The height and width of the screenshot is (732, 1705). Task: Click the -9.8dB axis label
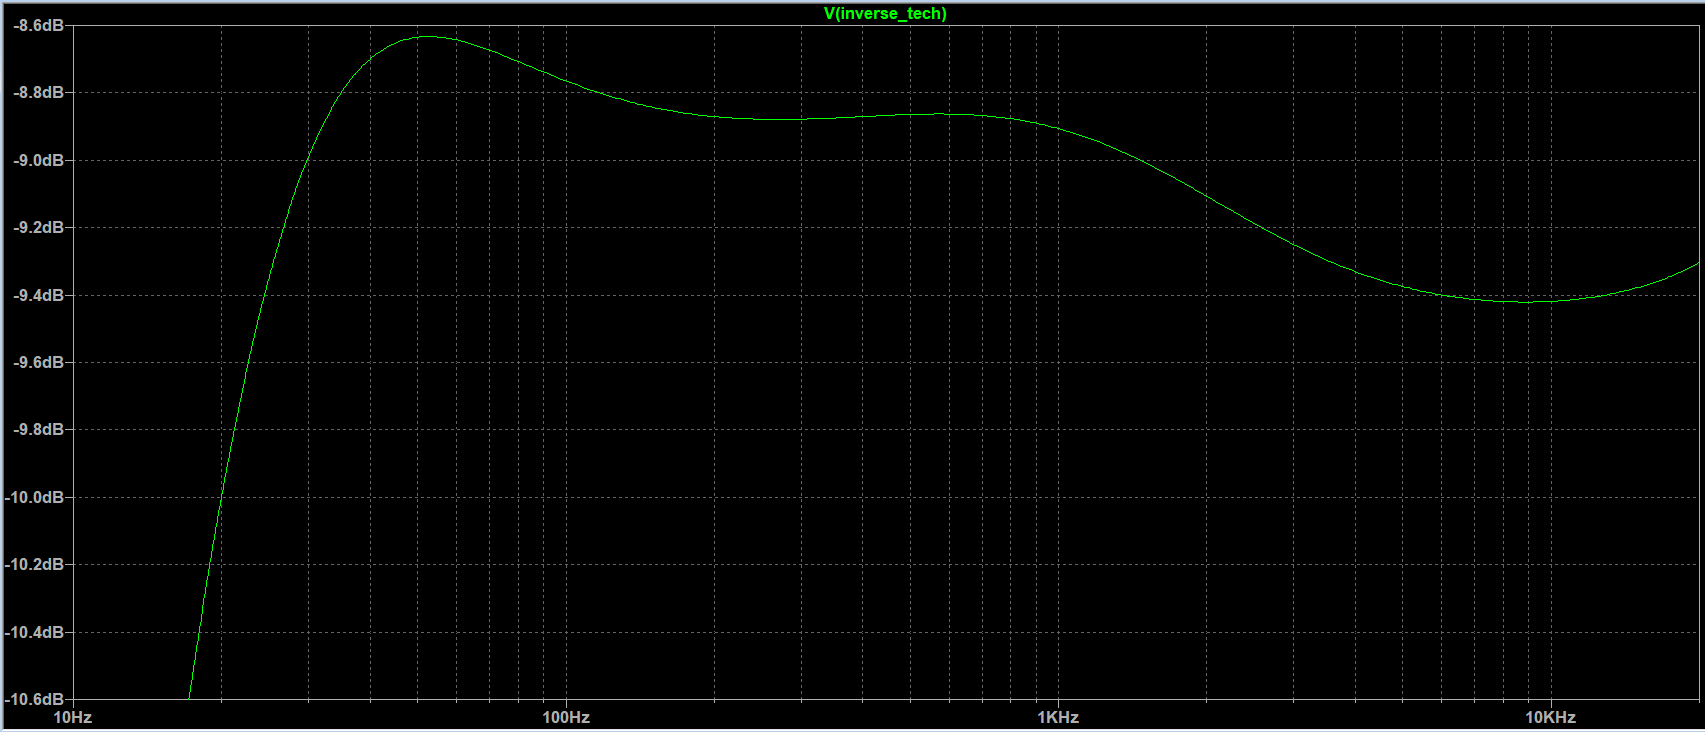[x=38, y=429]
